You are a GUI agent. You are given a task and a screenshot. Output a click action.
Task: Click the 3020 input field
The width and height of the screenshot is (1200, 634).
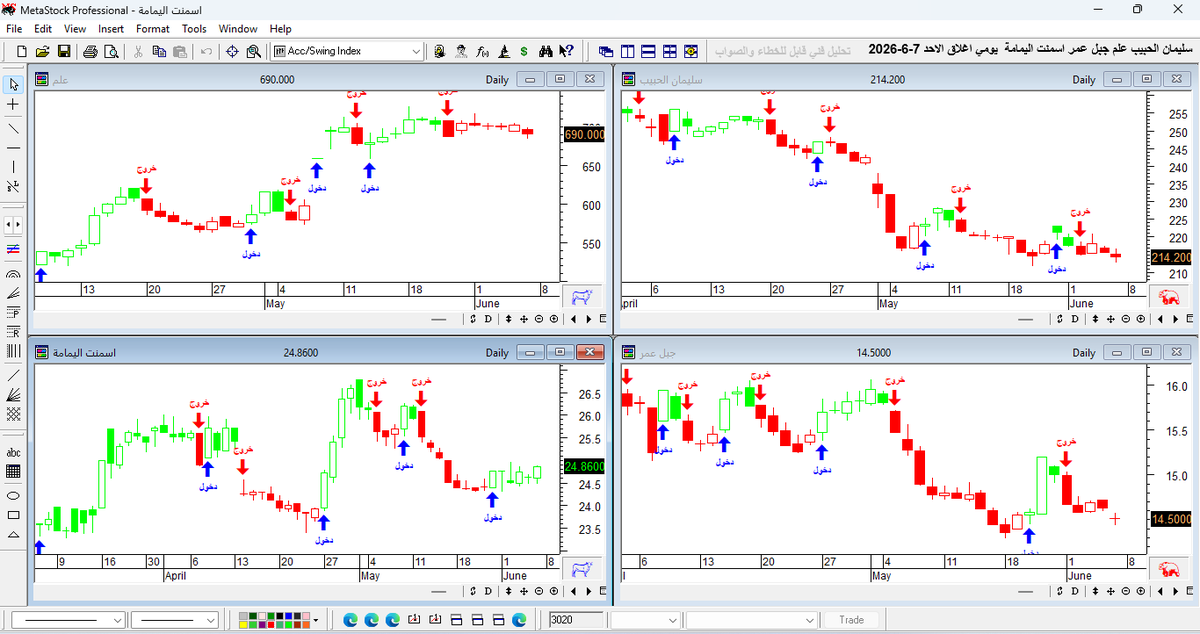[576, 620]
